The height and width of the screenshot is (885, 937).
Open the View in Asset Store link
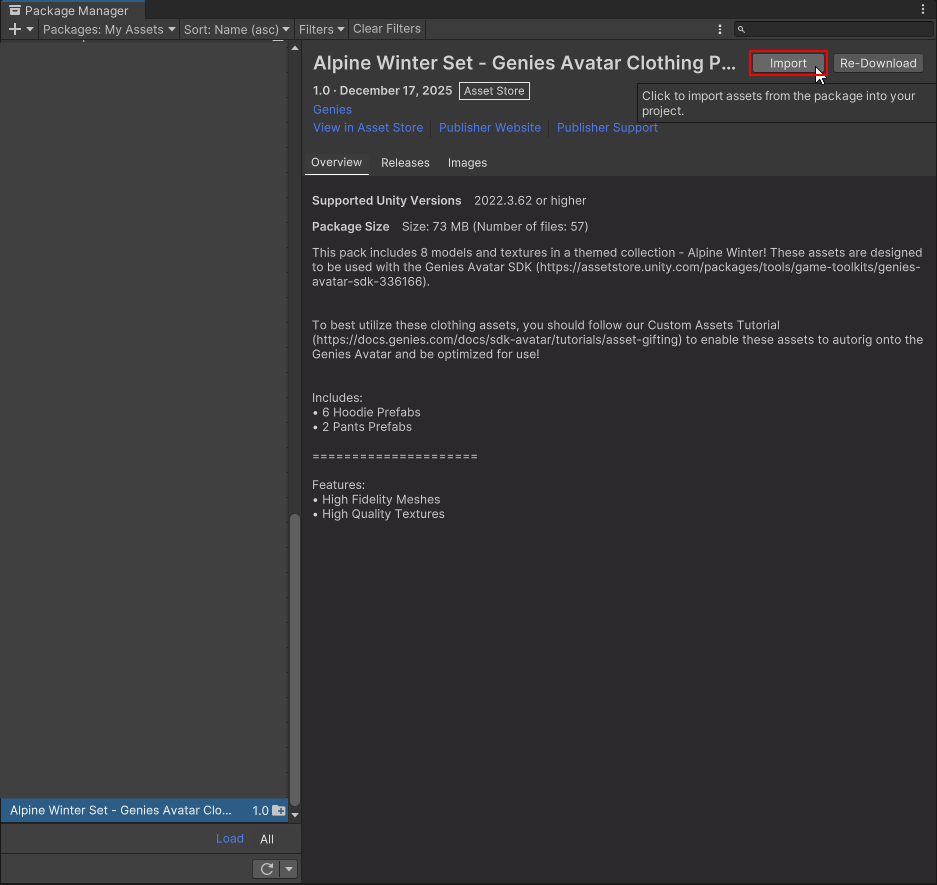[x=368, y=128]
